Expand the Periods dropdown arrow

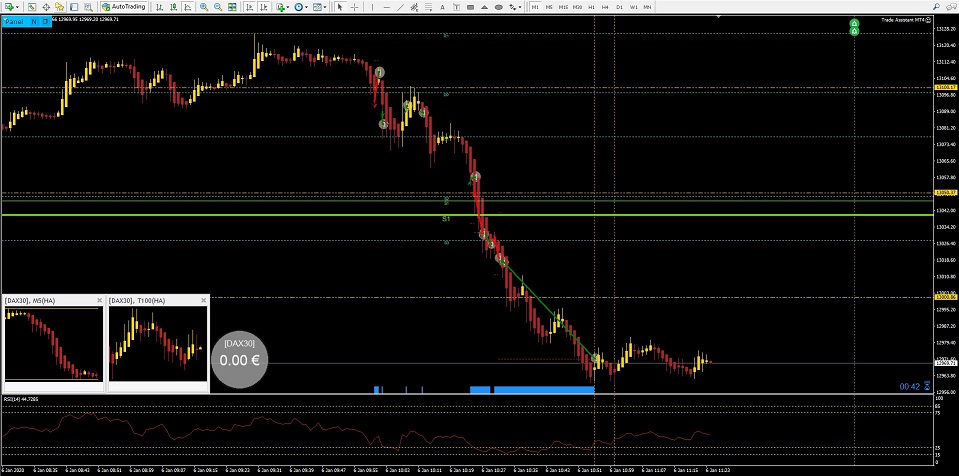click(x=306, y=7)
